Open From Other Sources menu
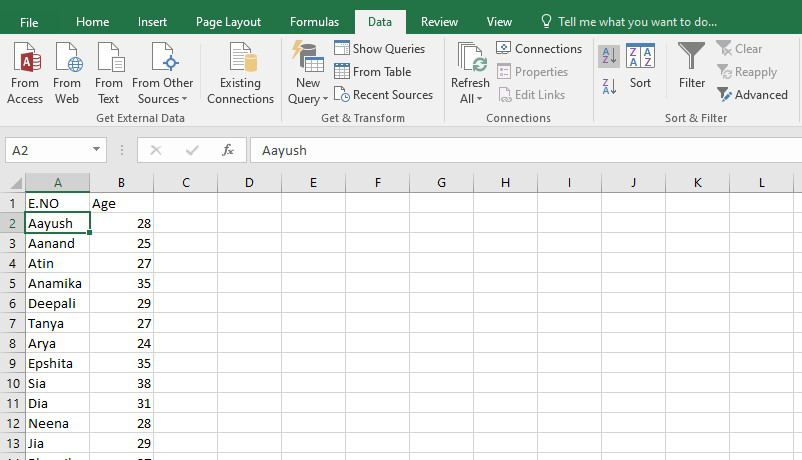The image size is (802, 460). click(x=163, y=74)
